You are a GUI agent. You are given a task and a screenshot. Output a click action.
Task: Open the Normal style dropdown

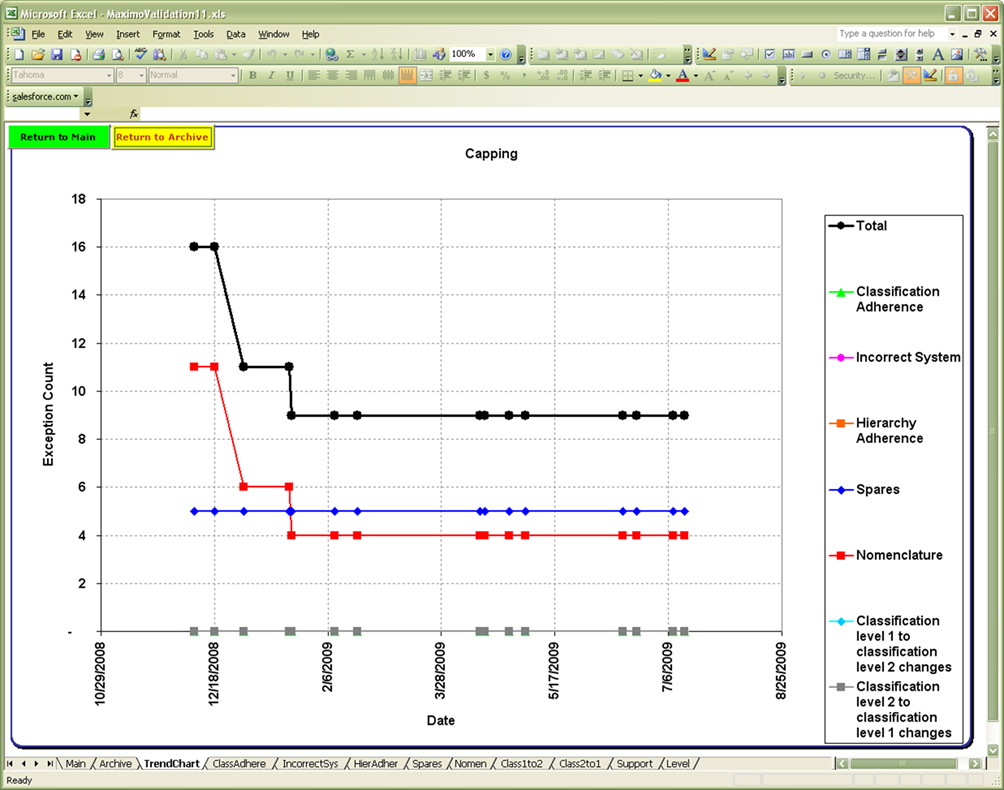[x=233, y=76]
